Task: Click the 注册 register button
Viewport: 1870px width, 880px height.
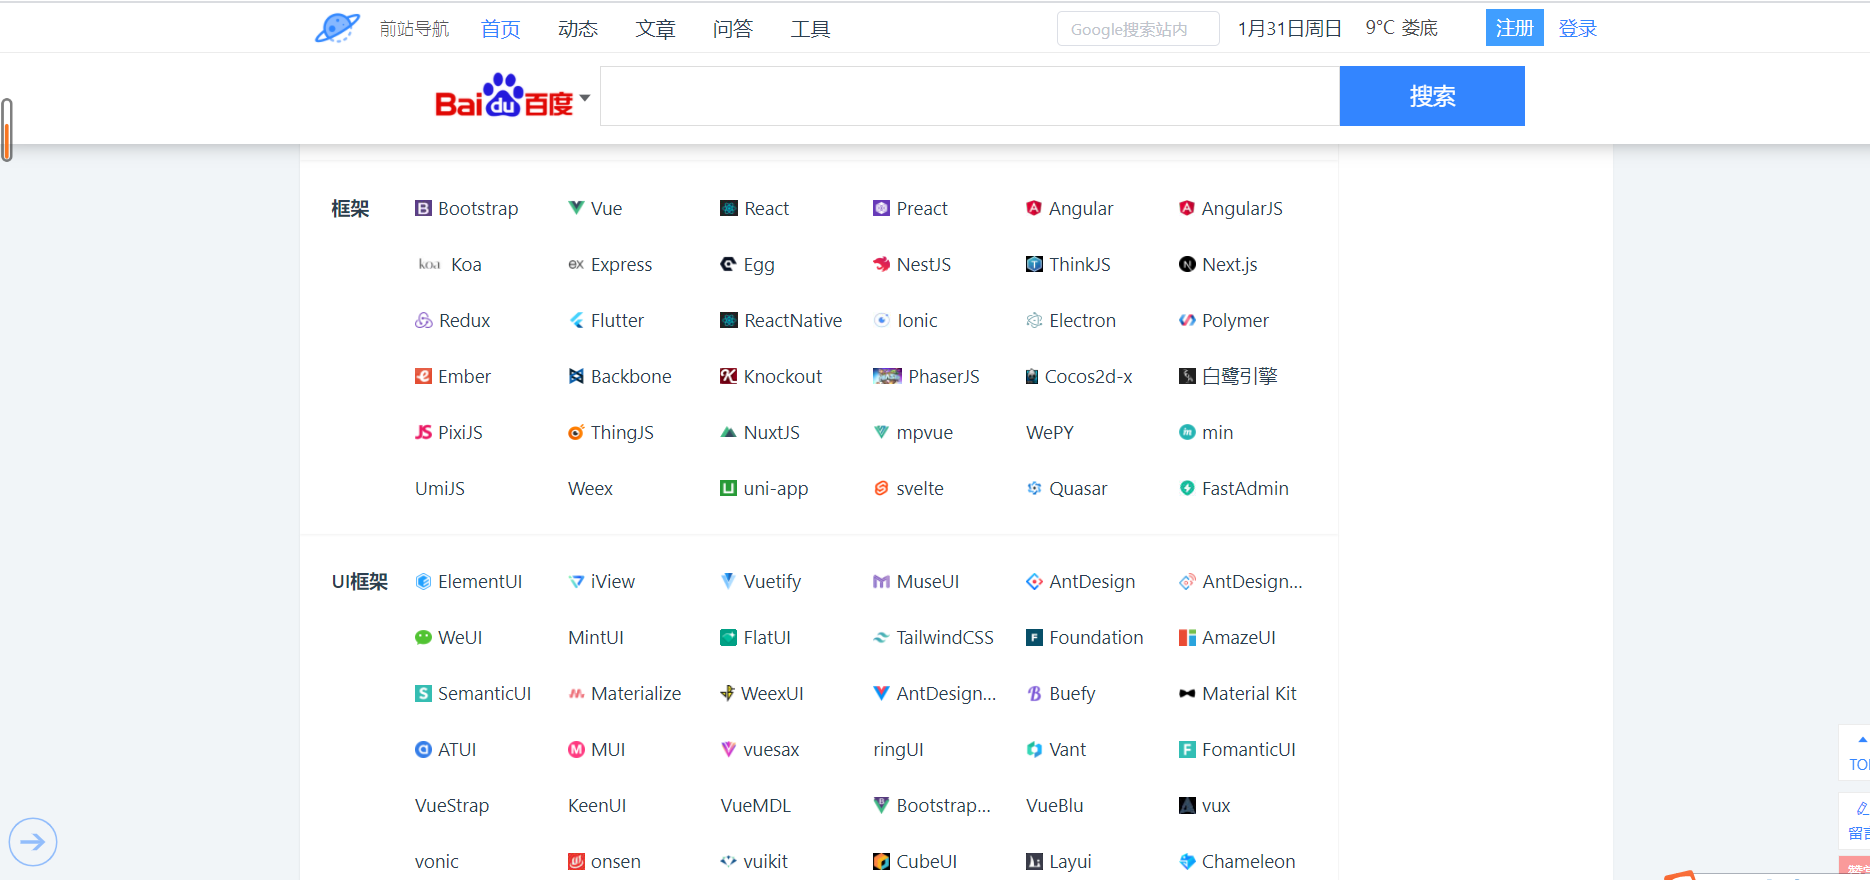Action: coord(1514,28)
